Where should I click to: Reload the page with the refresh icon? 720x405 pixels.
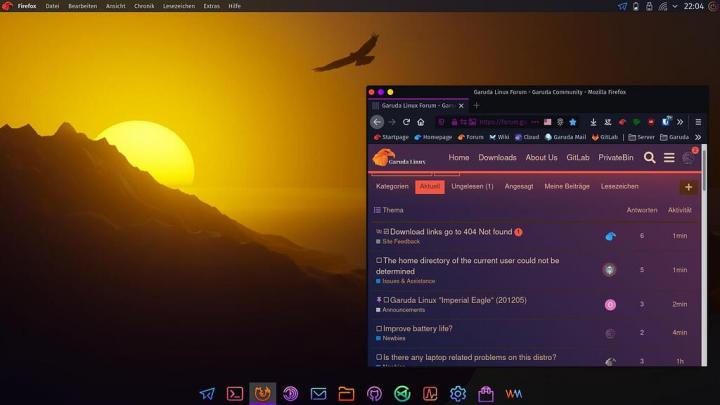point(406,122)
